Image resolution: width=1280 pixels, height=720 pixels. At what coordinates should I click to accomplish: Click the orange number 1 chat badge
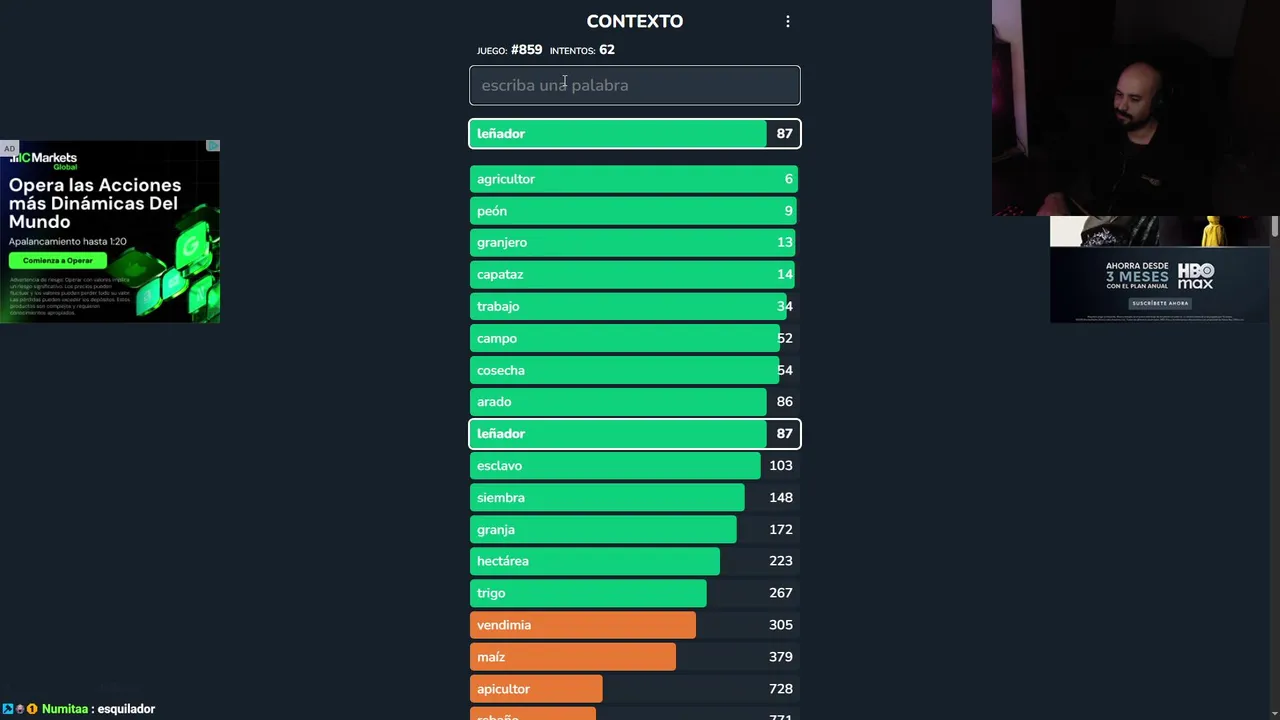[32, 709]
